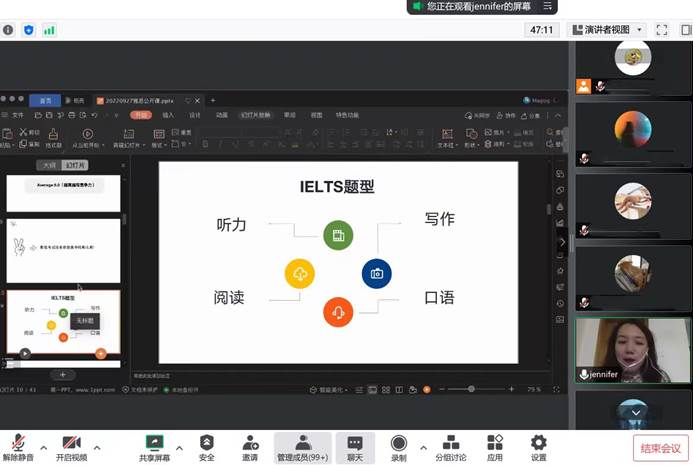Viewport: 693px width, 465px height.
Task: Open 分组讨论 breakout rooms
Action: pos(450,448)
